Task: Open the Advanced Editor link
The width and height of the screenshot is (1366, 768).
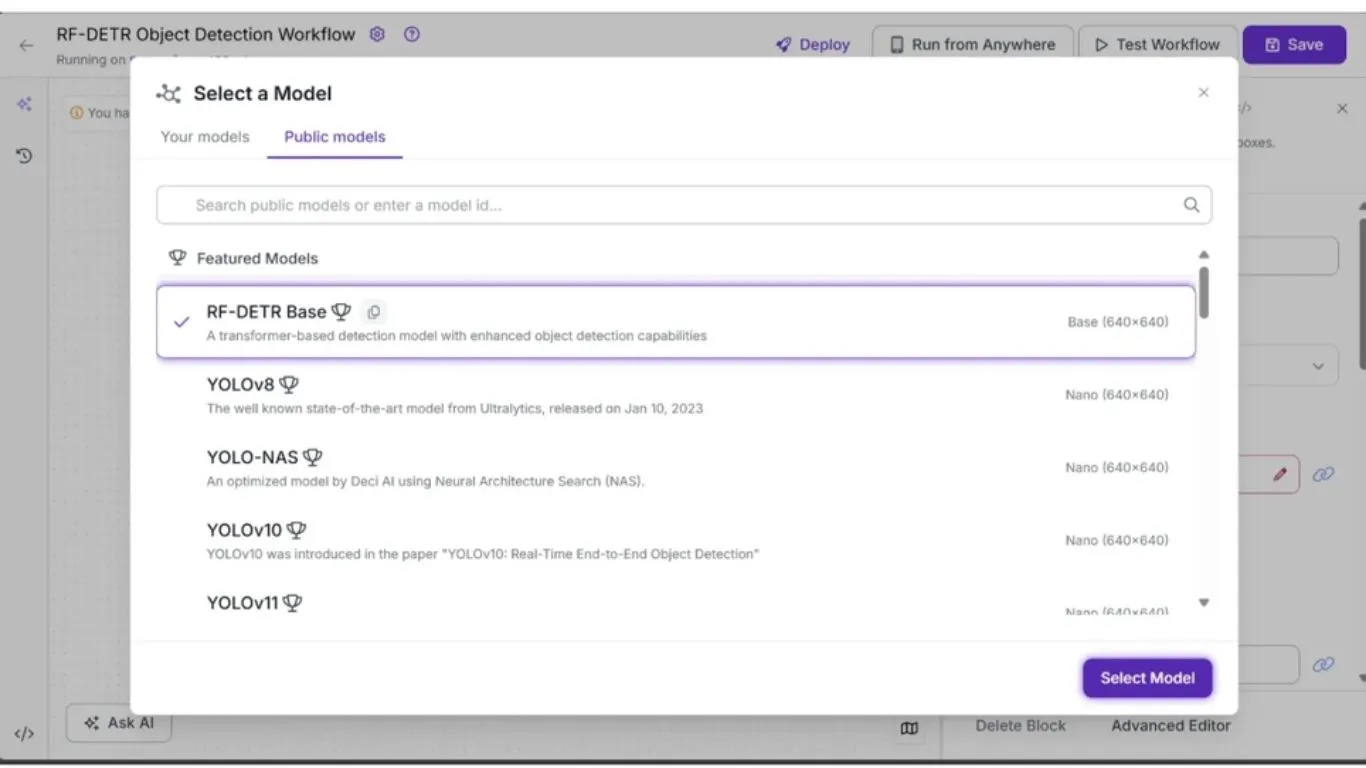Action: point(1171,726)
